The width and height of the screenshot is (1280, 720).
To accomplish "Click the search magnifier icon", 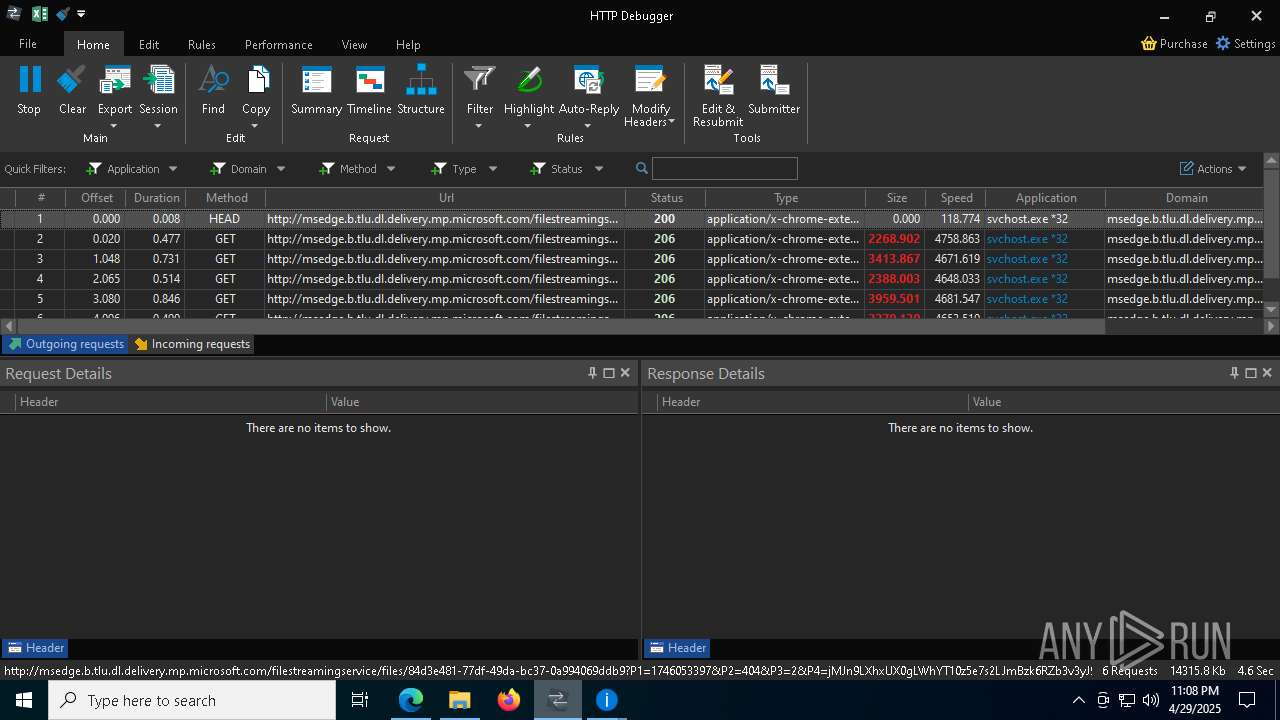I will pos(642,169).
